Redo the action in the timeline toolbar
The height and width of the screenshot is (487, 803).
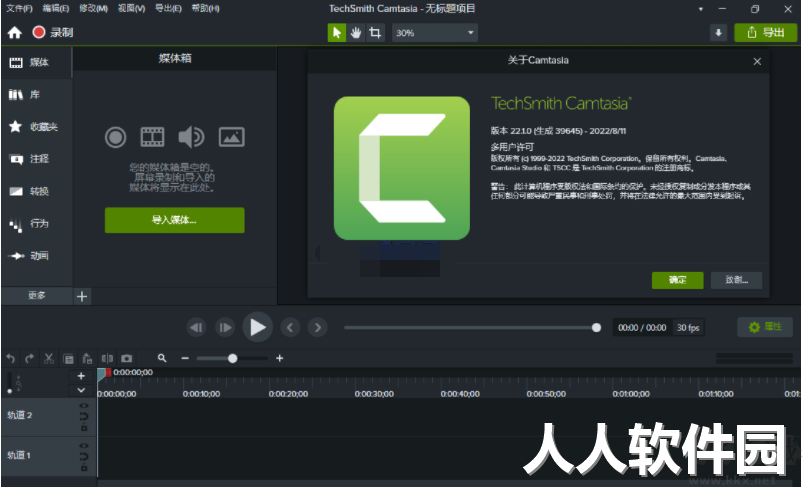(29, 358)
